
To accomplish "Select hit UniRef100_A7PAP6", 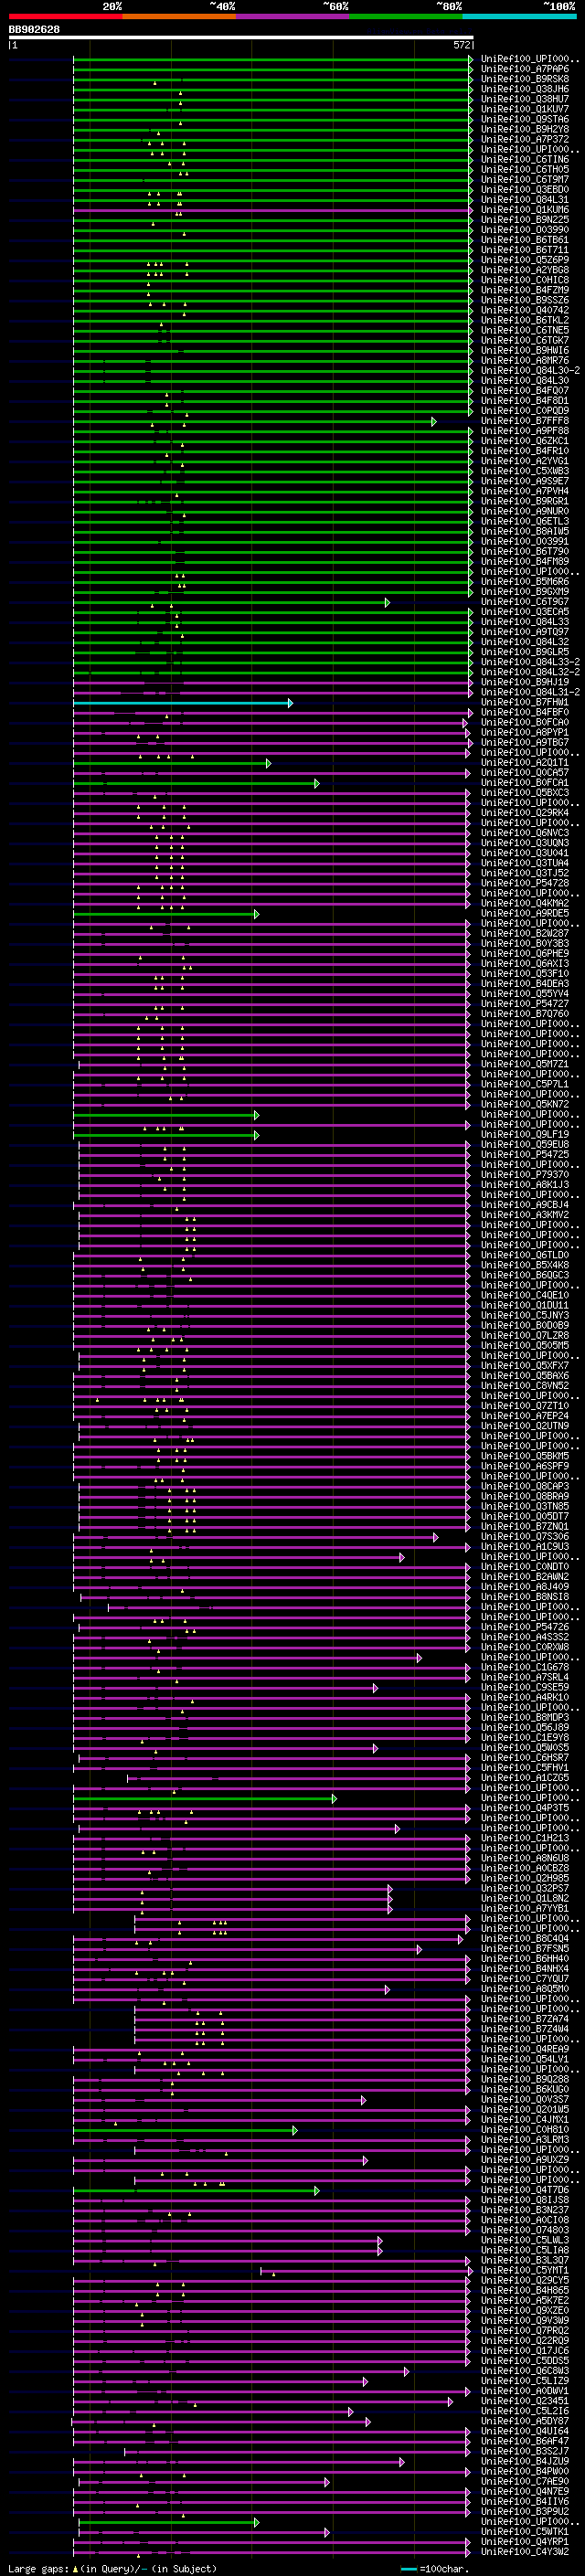I will 524,69.
